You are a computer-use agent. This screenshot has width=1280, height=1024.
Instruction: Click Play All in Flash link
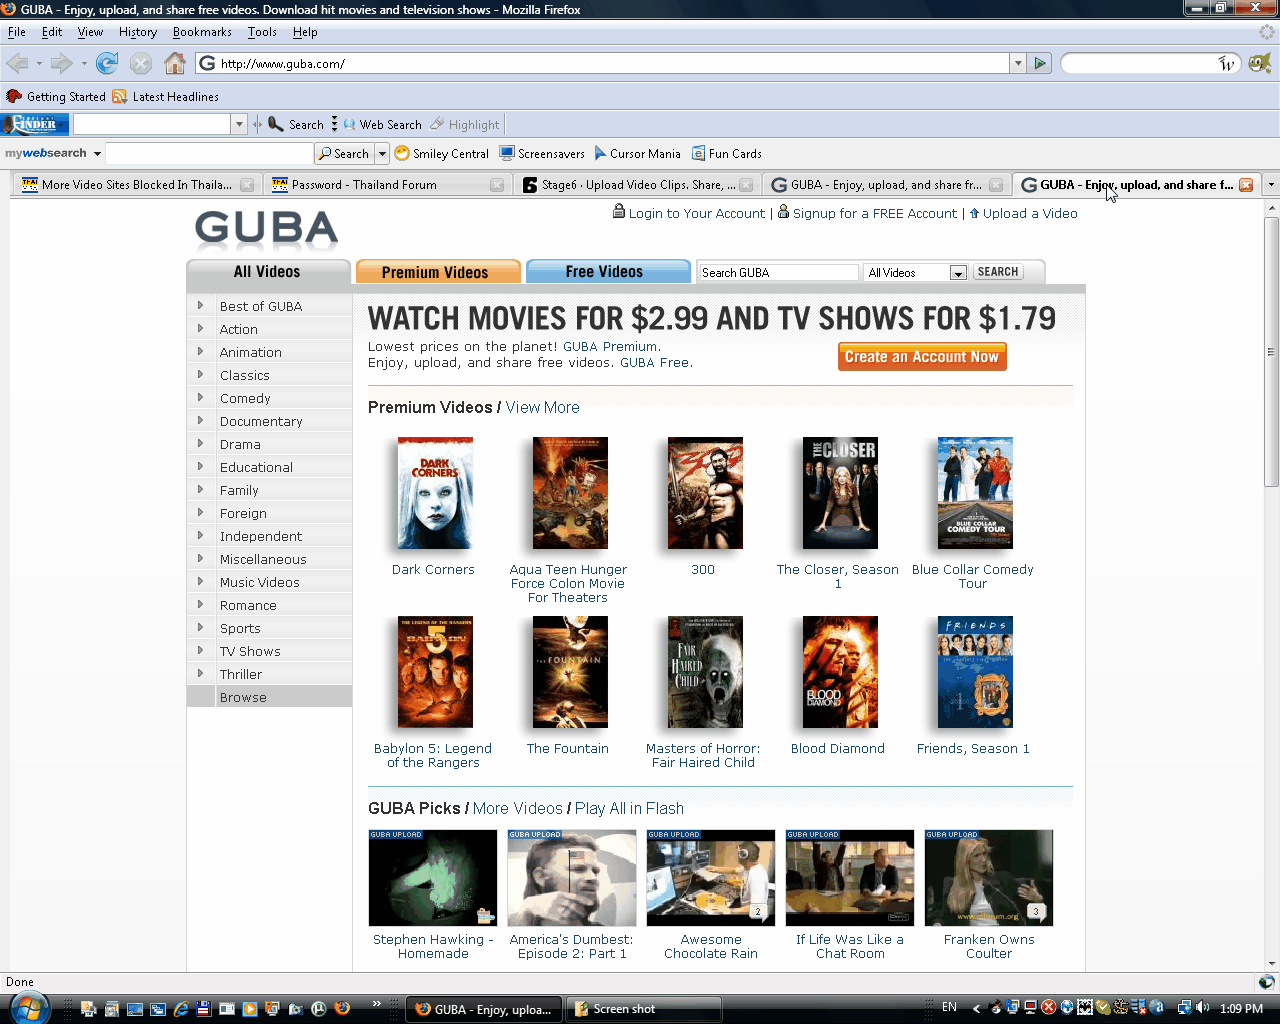pyautogui.click(x=629, y=808)
